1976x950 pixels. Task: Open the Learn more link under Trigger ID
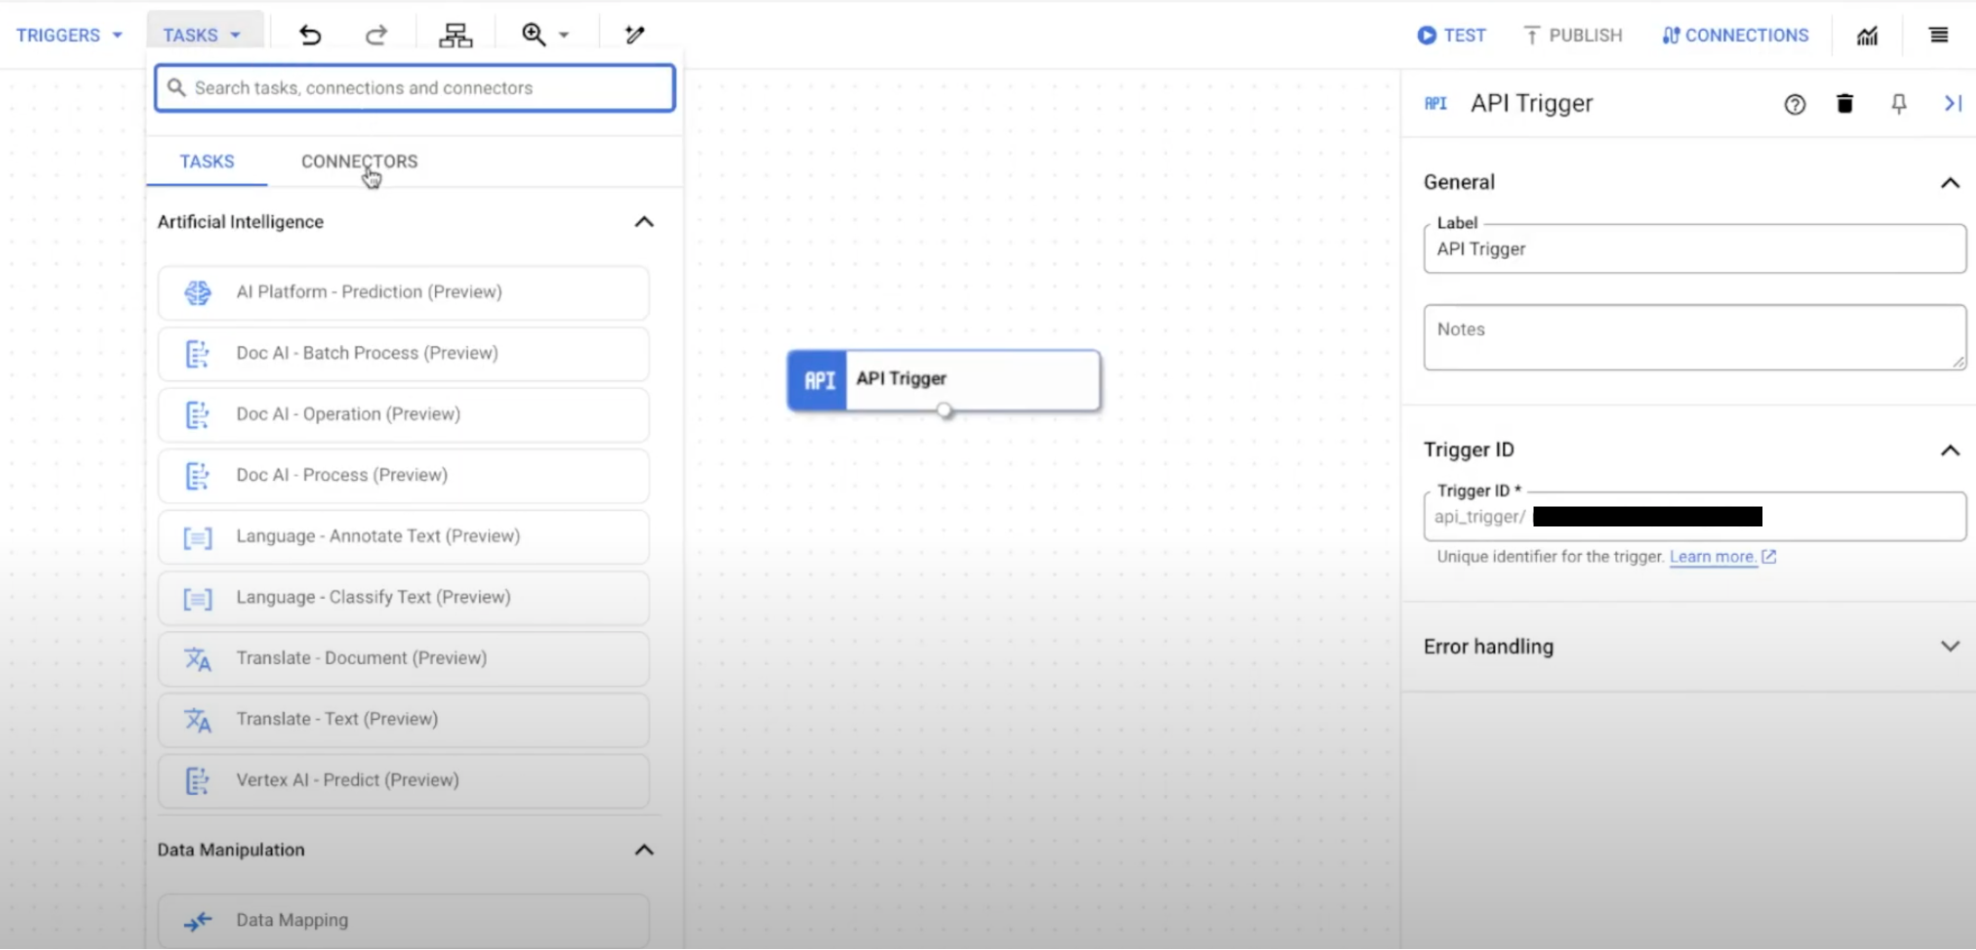[1714, 557]
